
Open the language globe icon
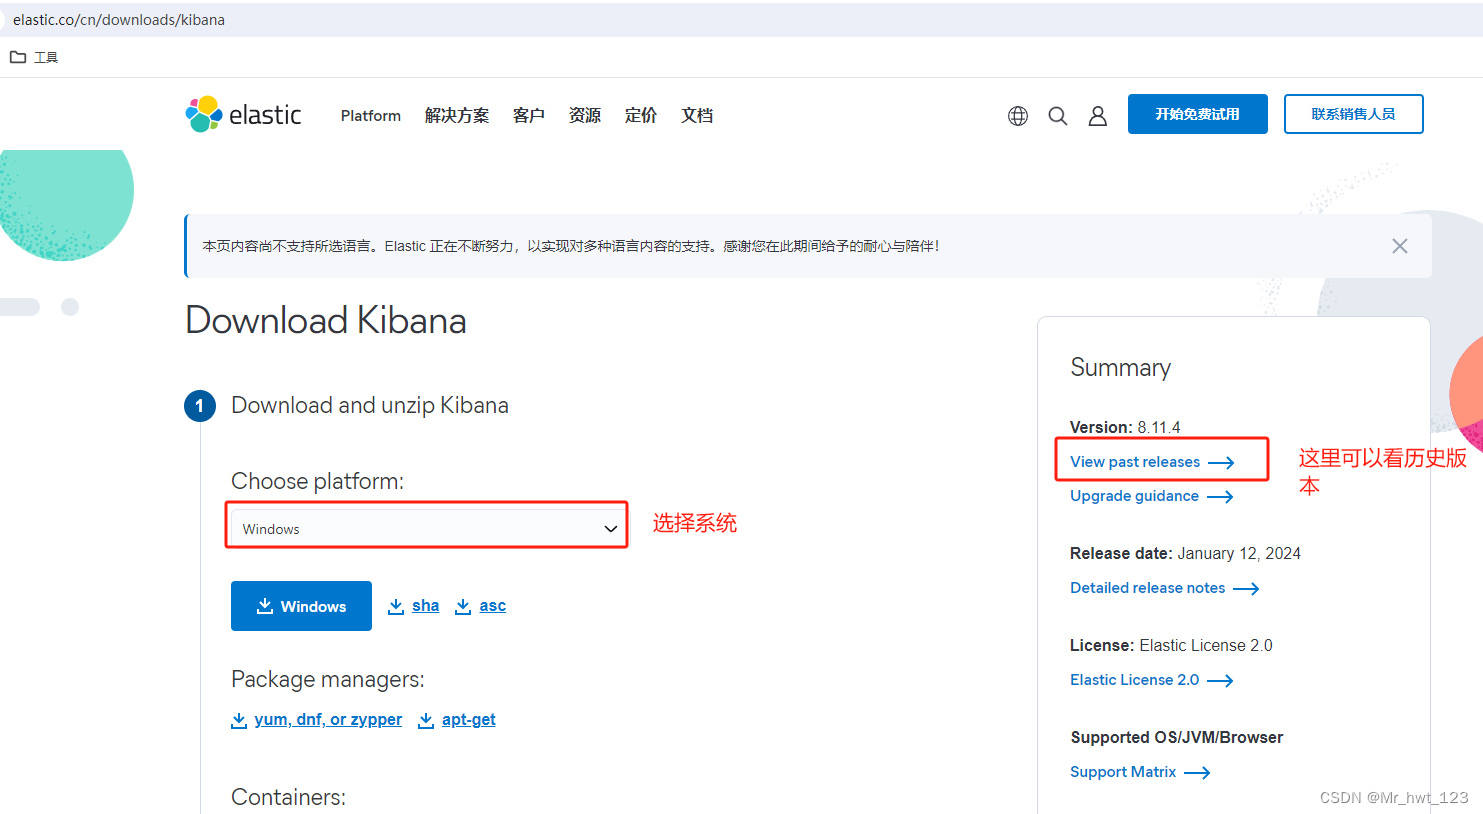pyautogui.click(x=1018, y=116)
